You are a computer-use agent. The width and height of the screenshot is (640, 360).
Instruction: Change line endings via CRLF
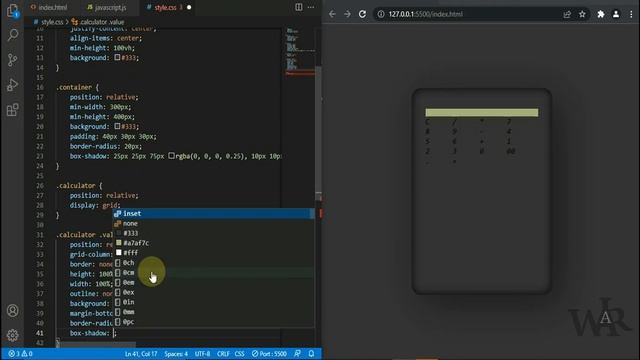[223, 353]
